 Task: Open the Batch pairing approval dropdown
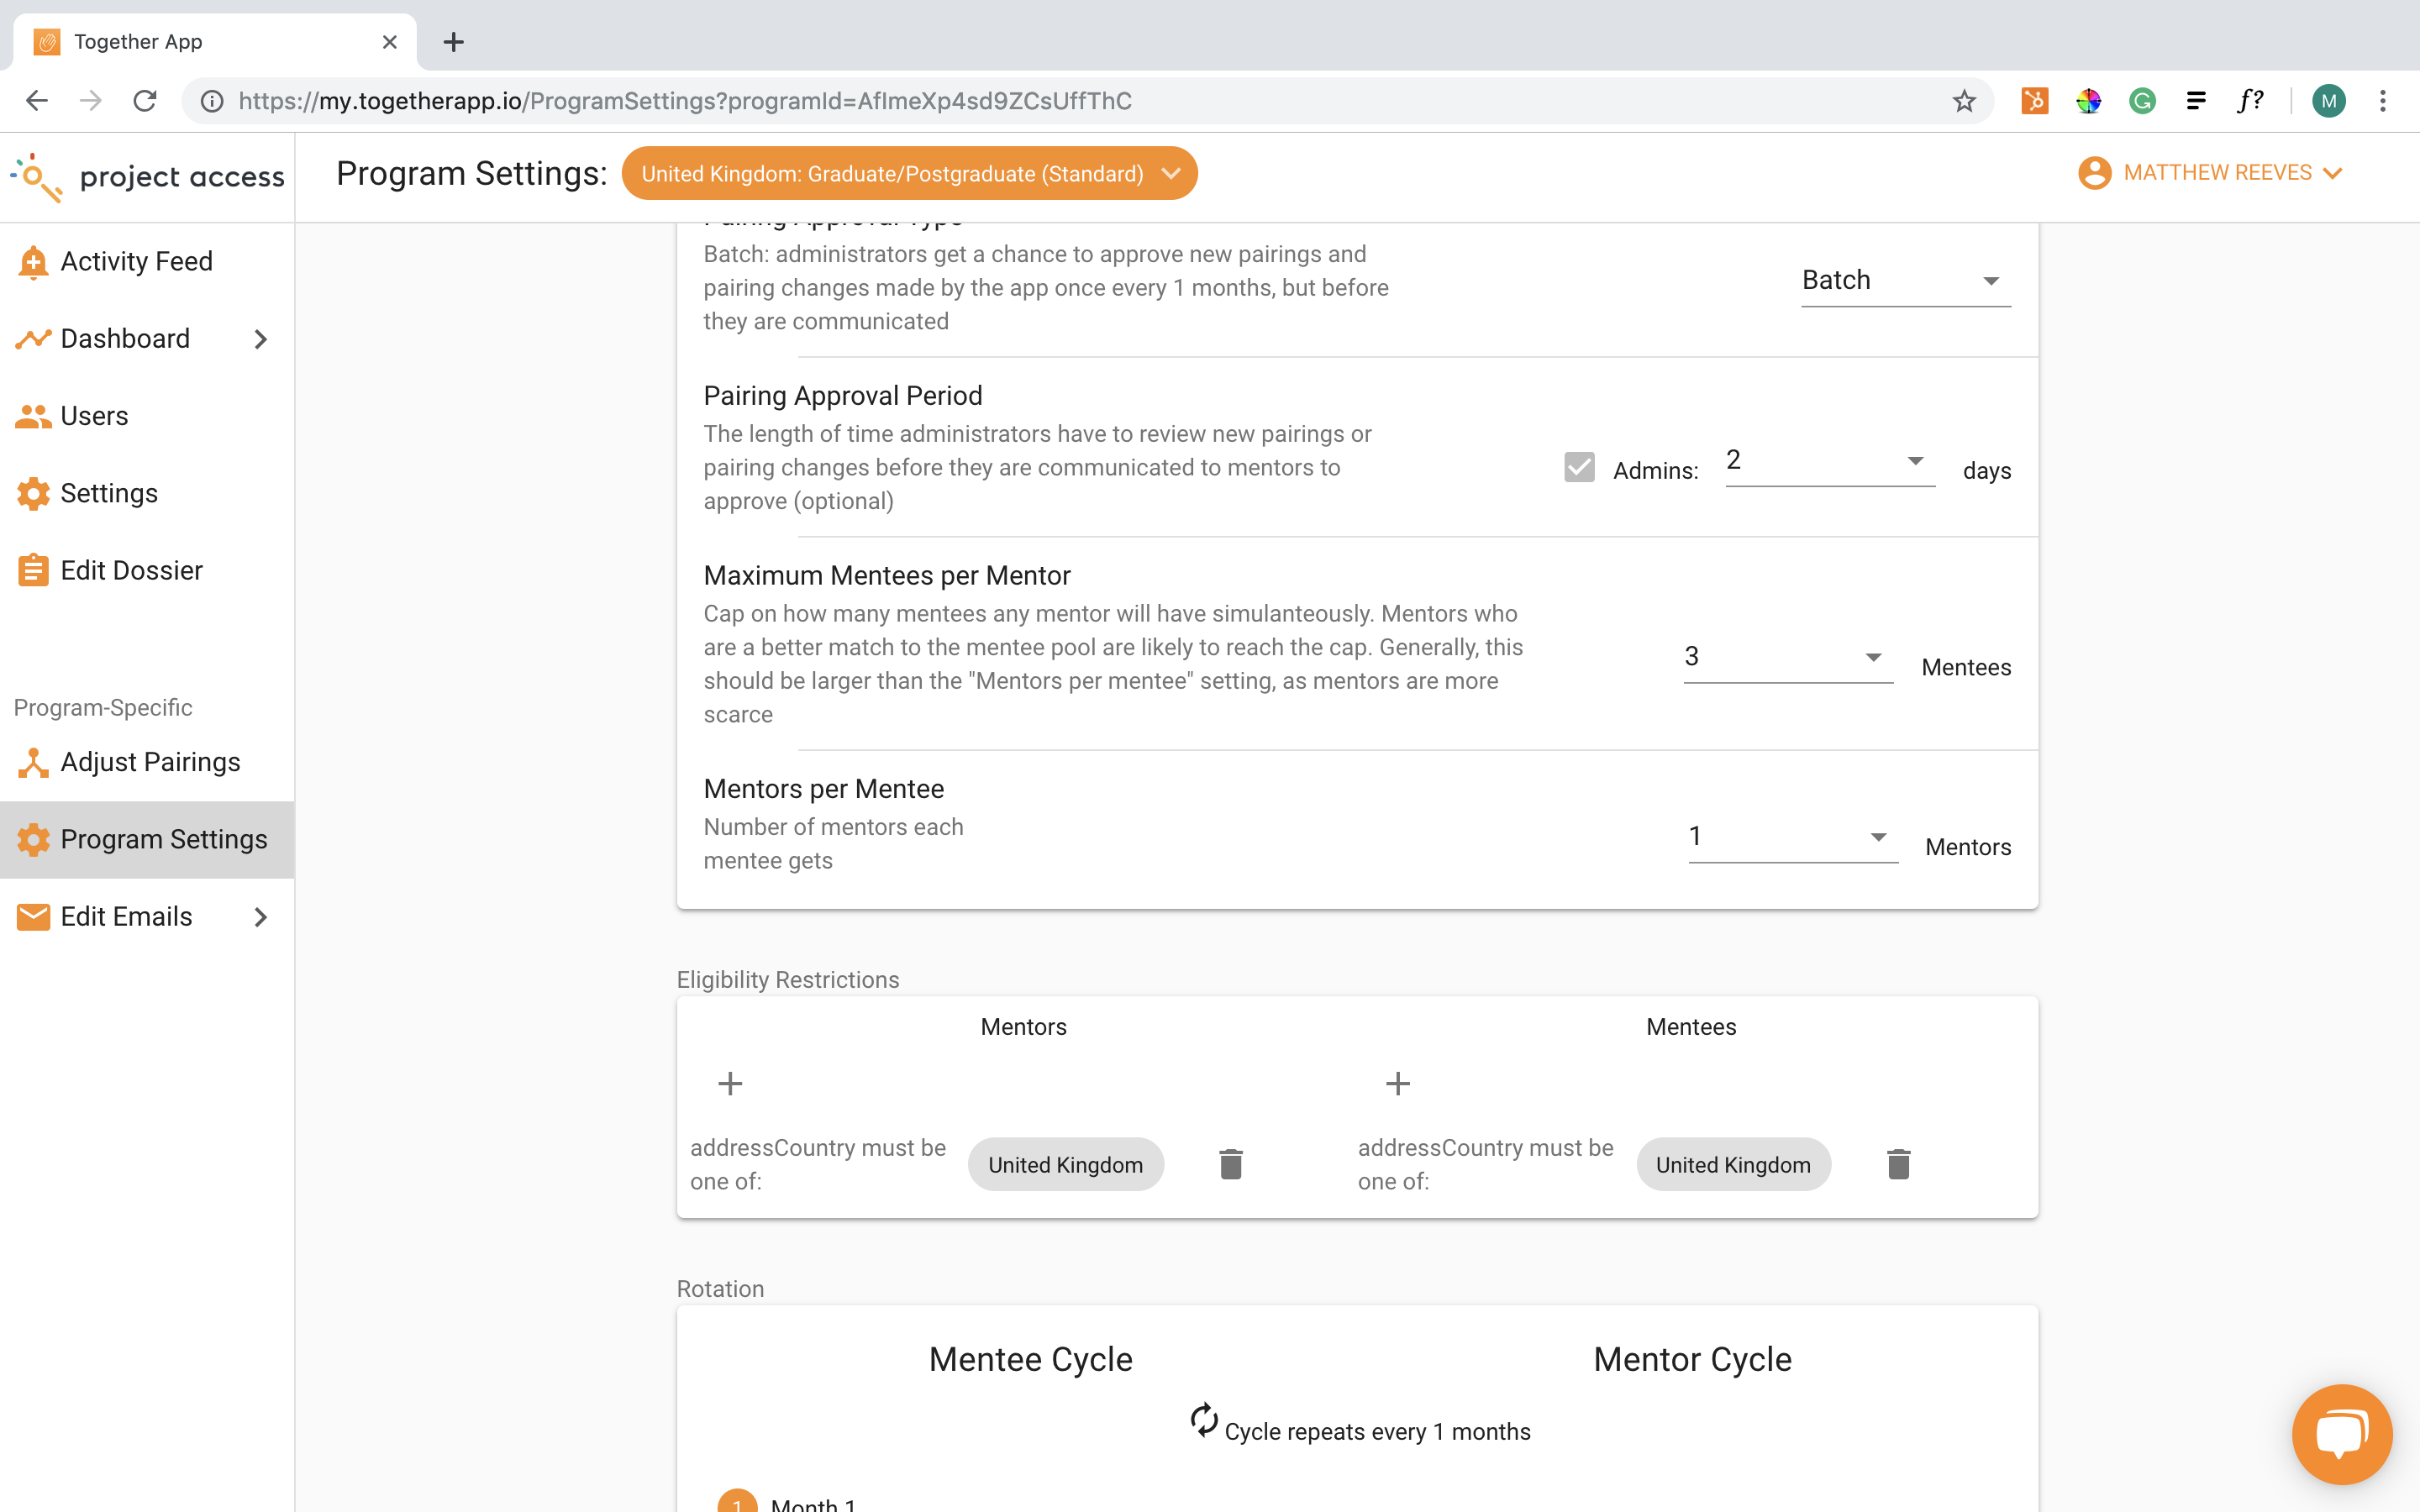click(1905, 281)
